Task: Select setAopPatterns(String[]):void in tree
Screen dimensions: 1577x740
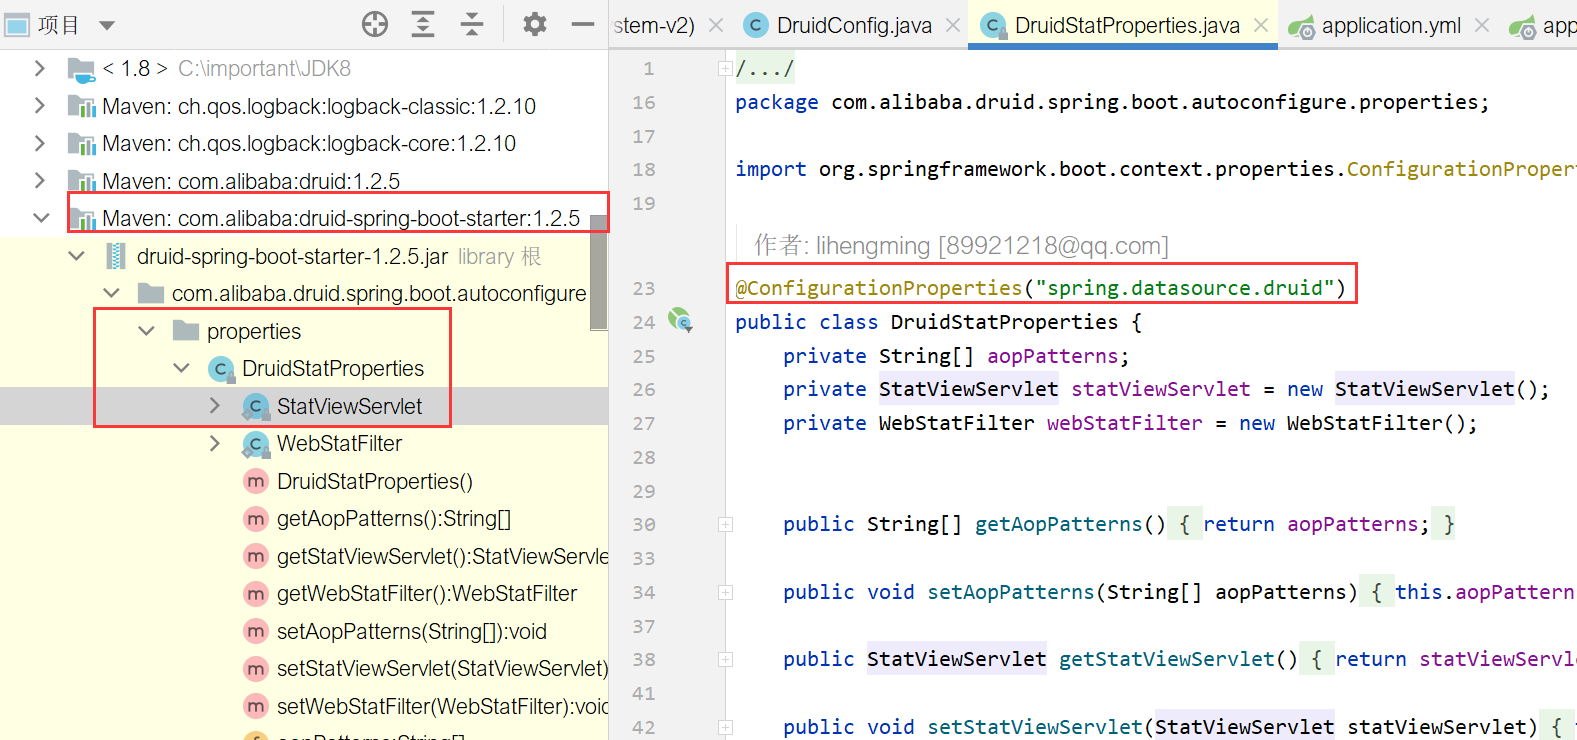Action: tap(412, 631)
